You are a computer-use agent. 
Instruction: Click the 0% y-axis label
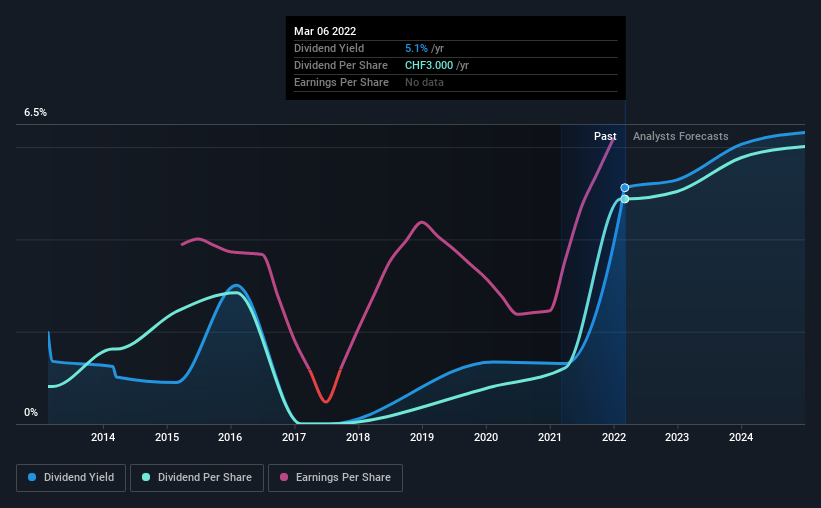pyautogui.click(x=31, y=413)
